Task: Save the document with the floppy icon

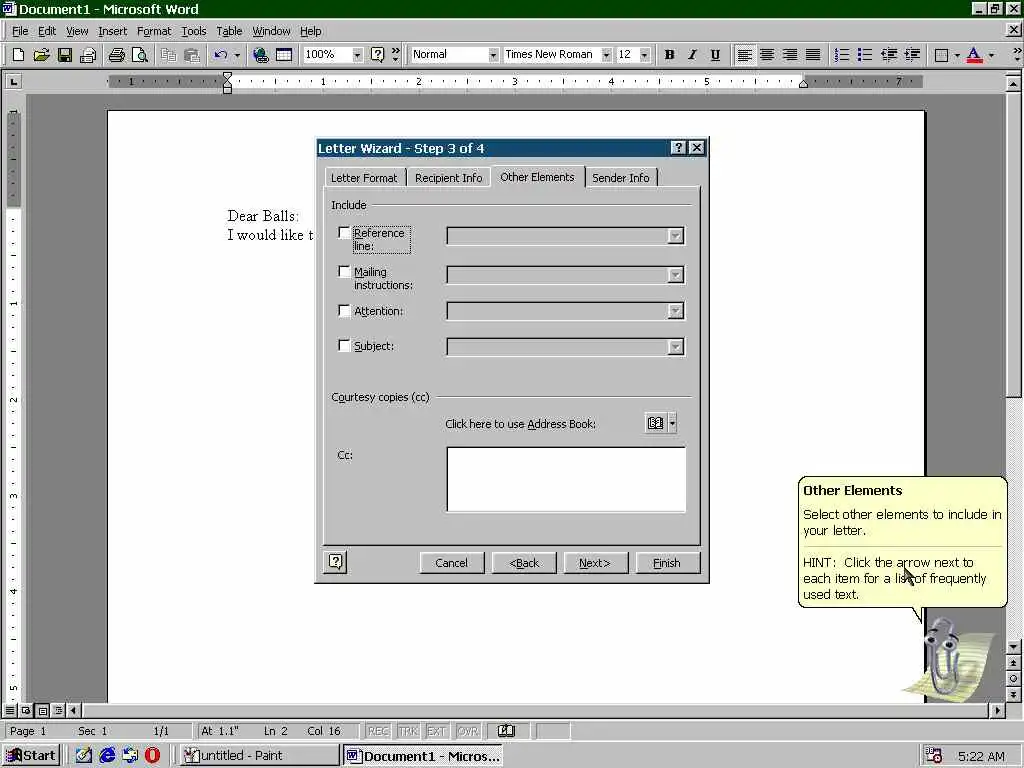Action: point(65,55)
